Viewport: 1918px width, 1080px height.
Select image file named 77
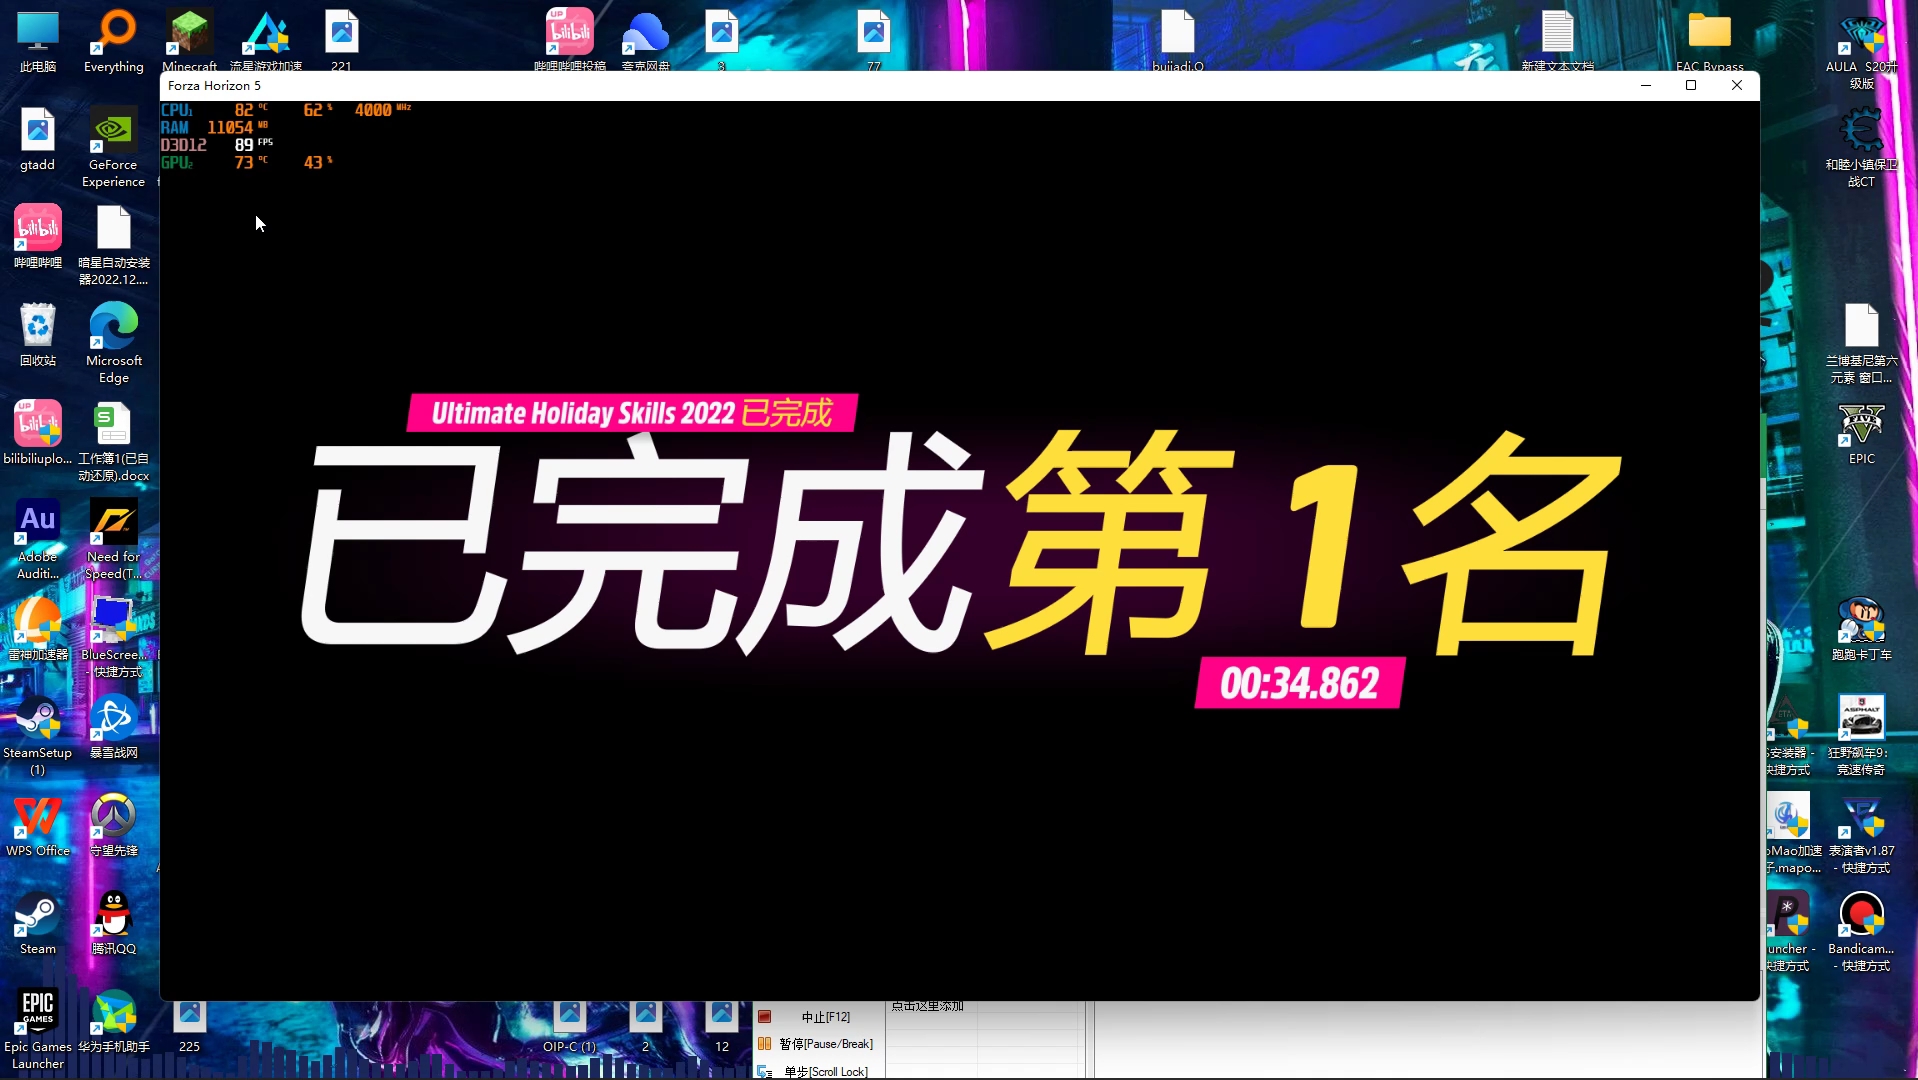874,40
